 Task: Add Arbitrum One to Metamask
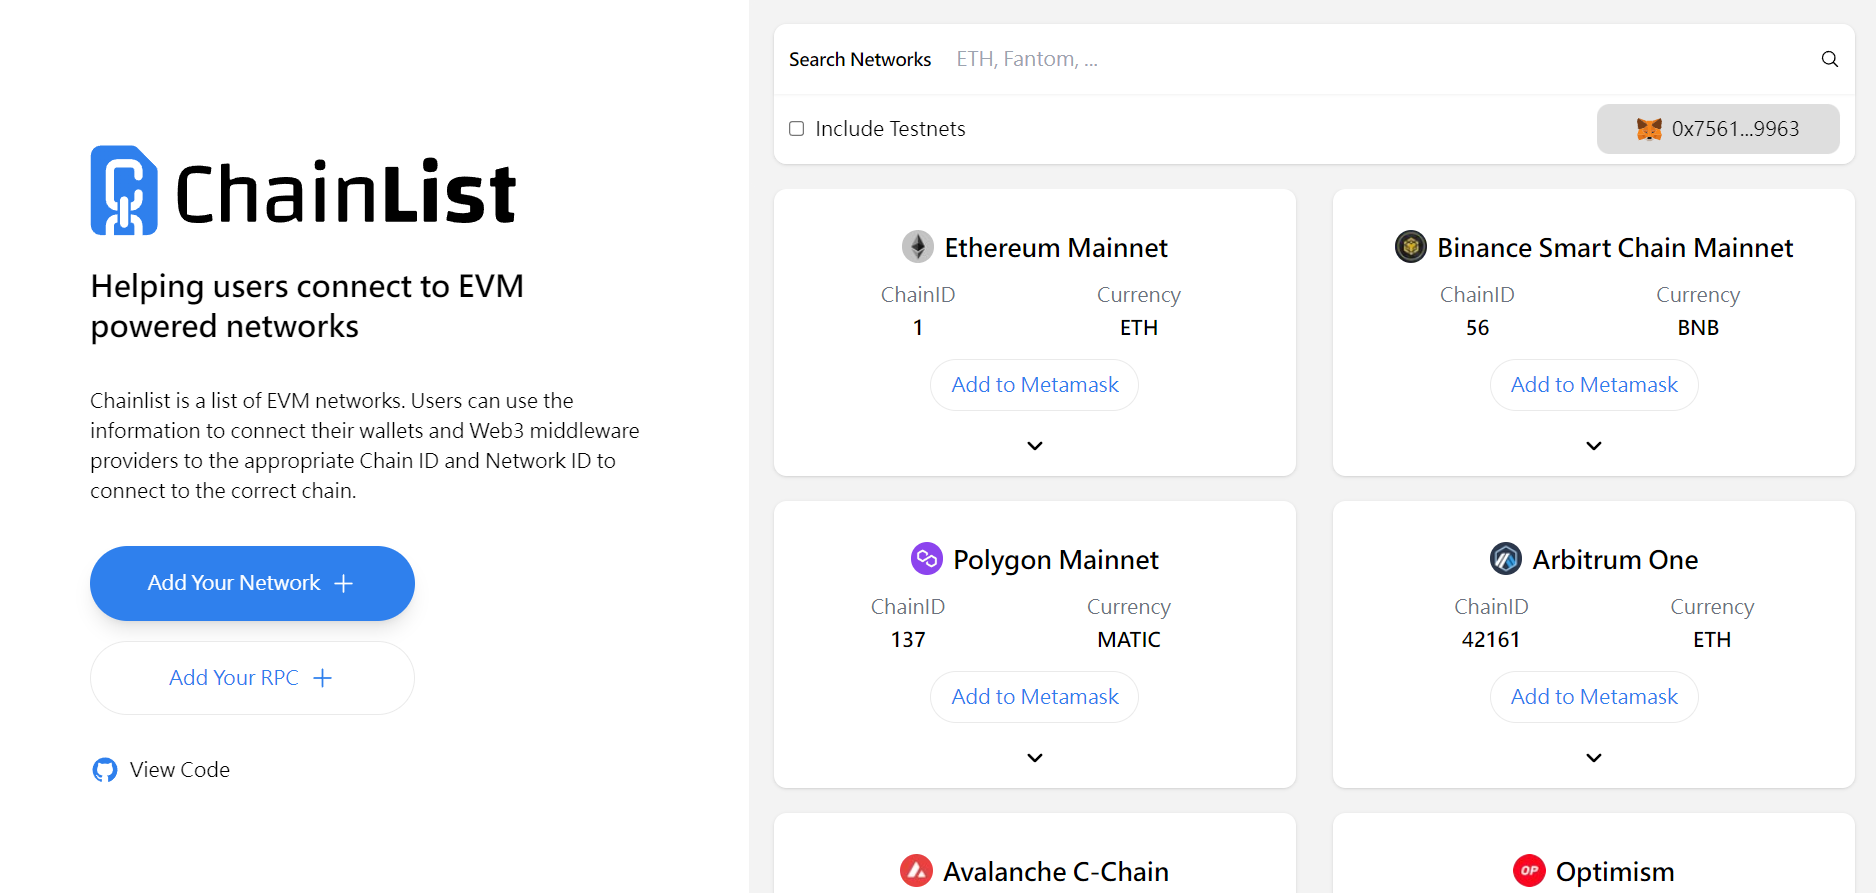(x=1594, y=697)
